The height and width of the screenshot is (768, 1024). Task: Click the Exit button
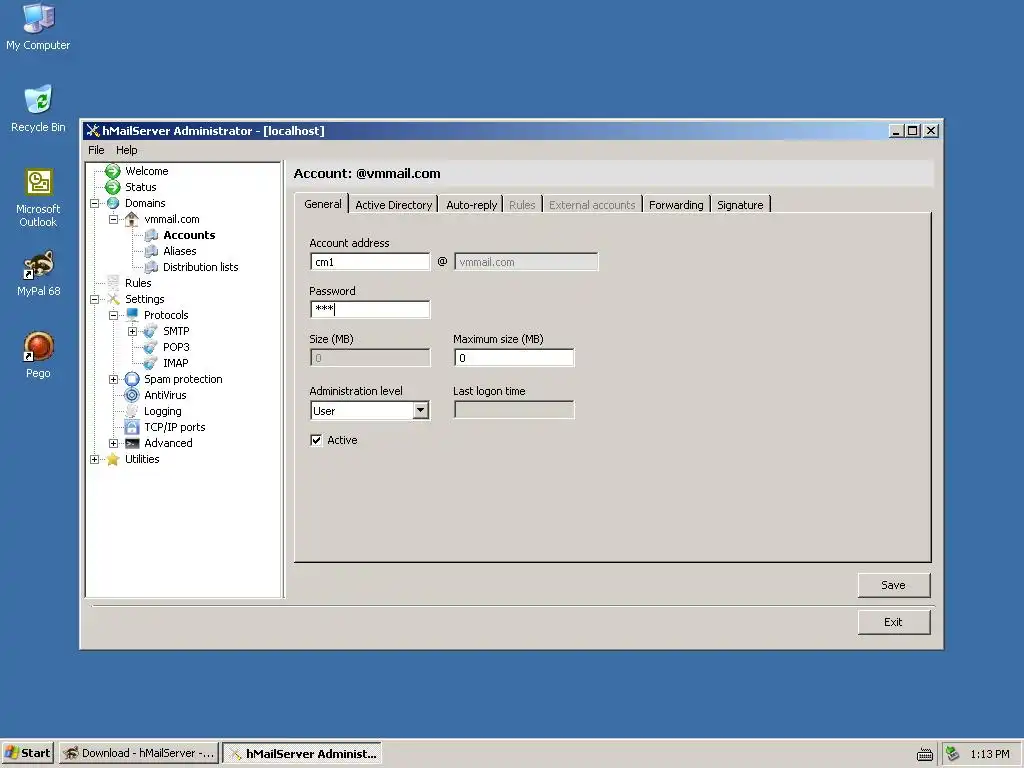tap(893, 622)
